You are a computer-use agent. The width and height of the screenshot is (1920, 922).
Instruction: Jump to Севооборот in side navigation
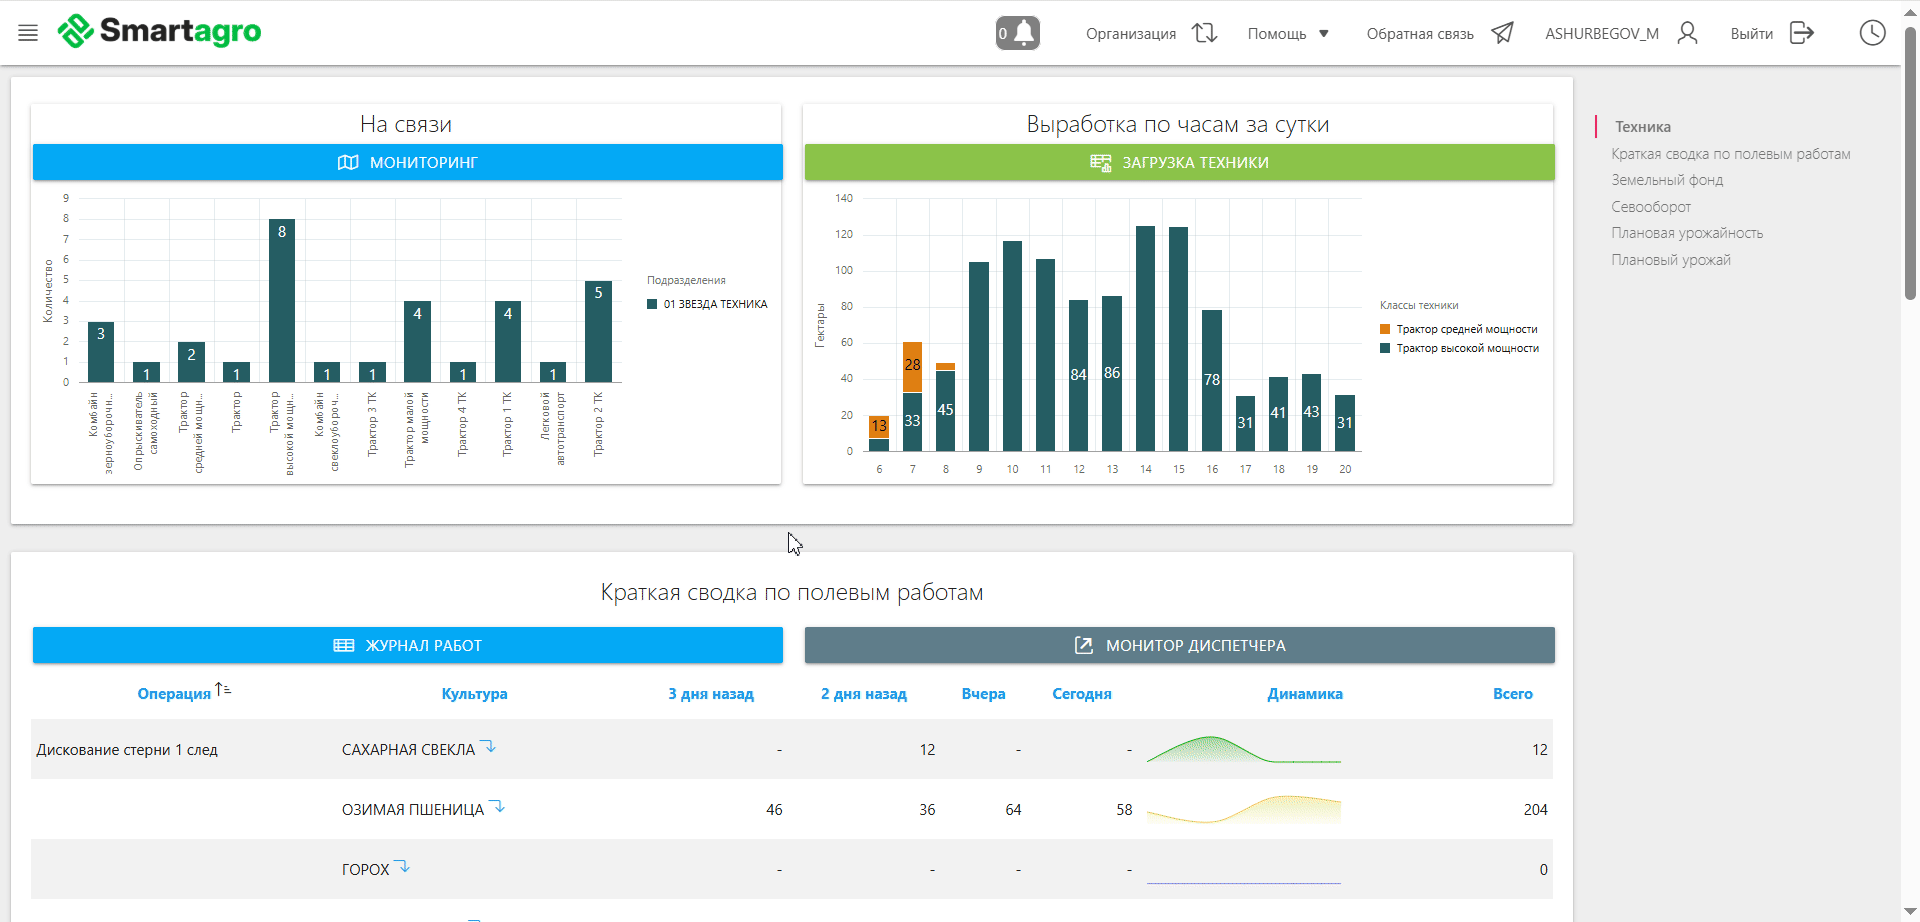(1651, 207)
